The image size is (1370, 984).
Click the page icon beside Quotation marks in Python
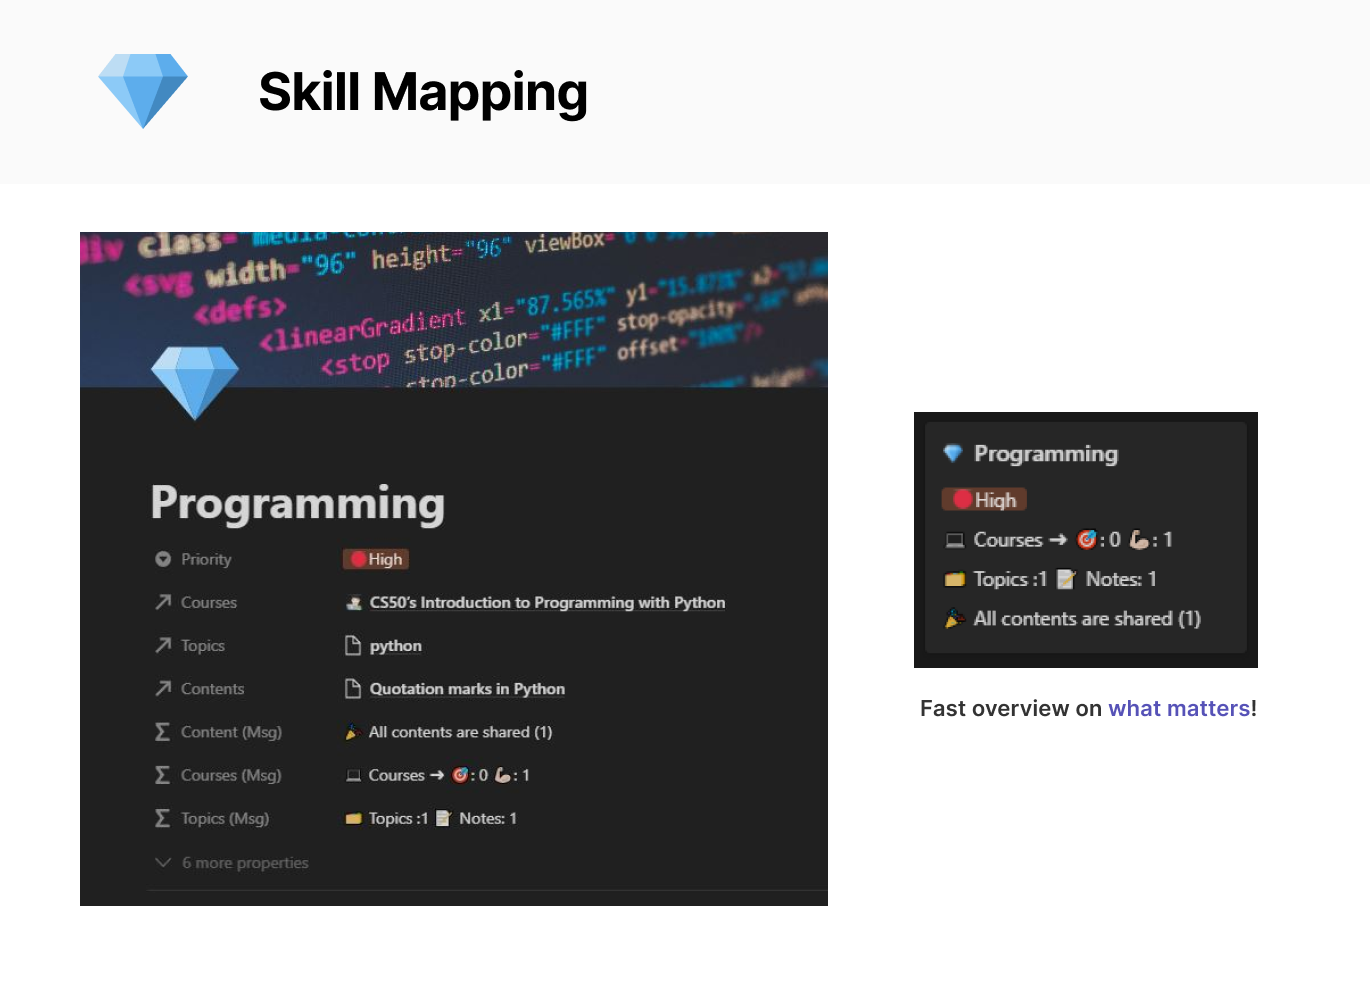tap(353, 688)
